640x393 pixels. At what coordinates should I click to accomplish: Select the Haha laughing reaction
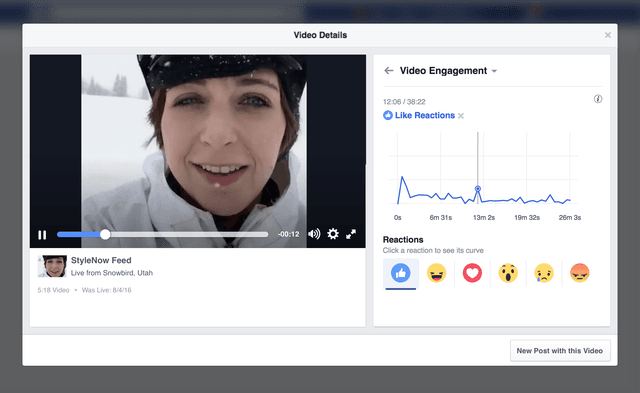(436, 273)
